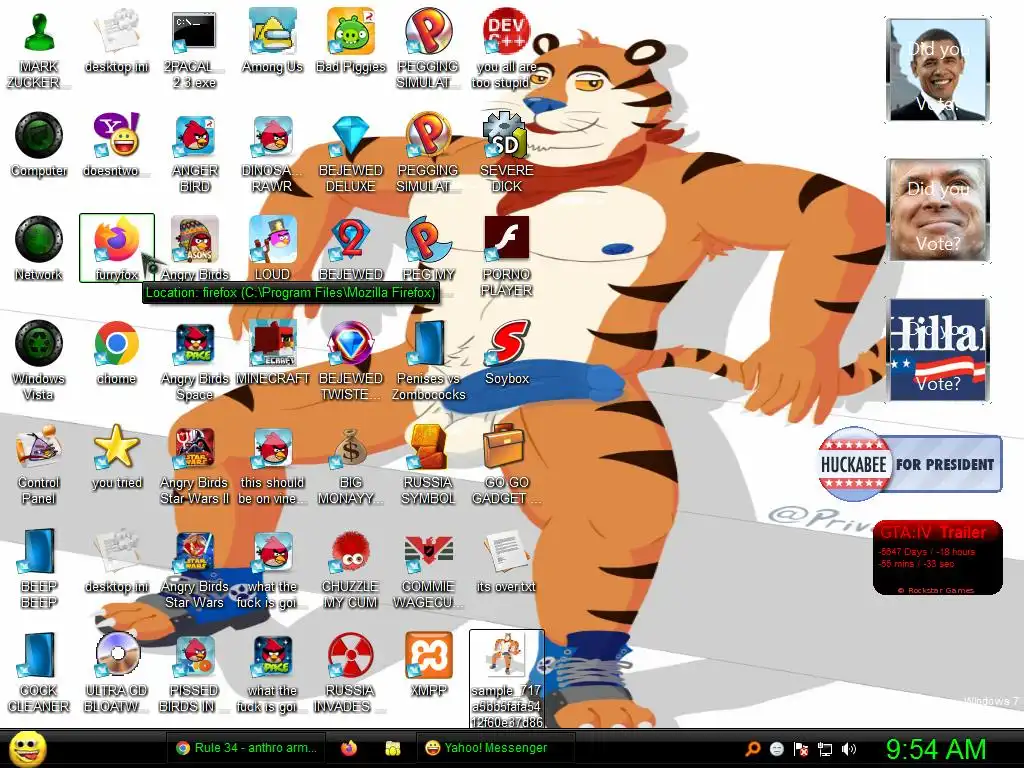Click the 9:54 AM taskbar clock
The height and width of the screenshot is (768, 1024).
click(935, 749)
